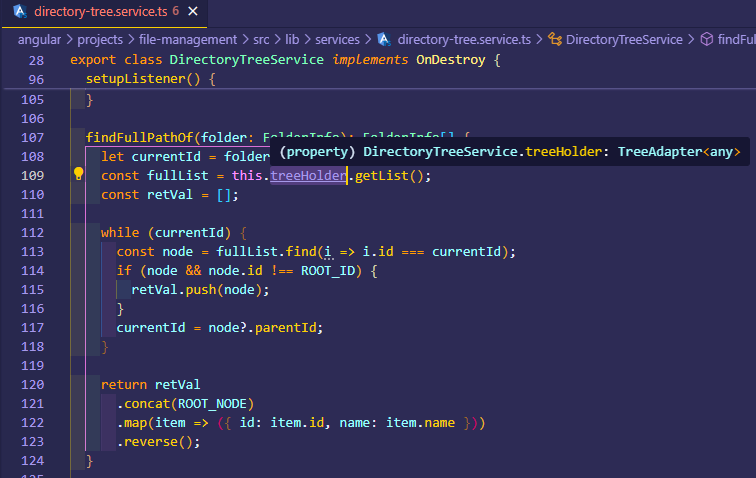756x478 pixels.
Task: Click the 'src' breadcrumb segment
Action: pos(263,40)
